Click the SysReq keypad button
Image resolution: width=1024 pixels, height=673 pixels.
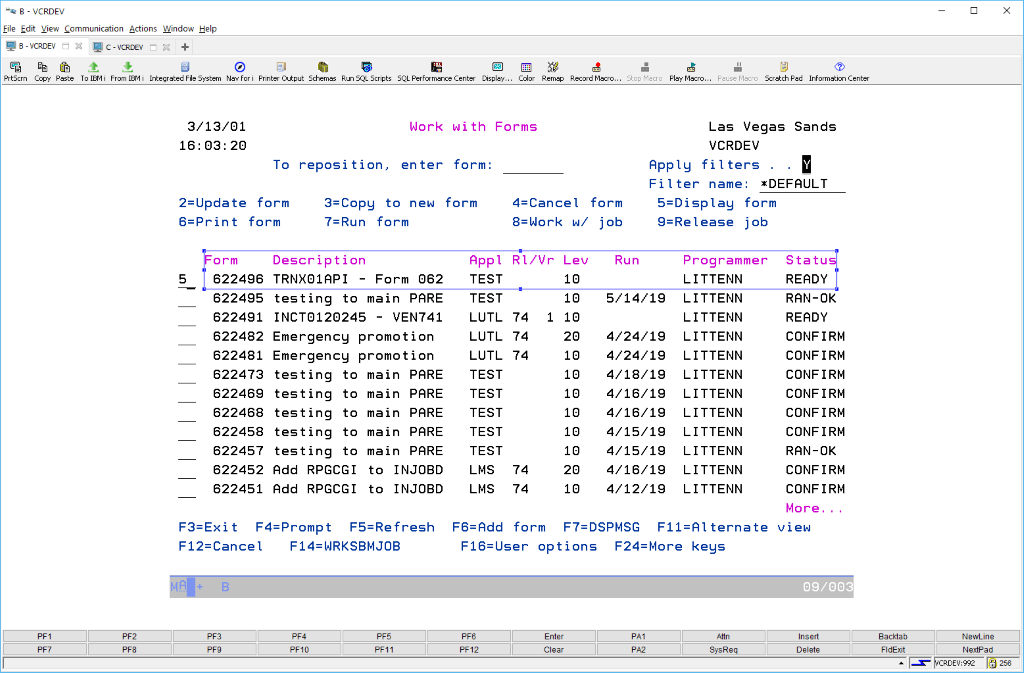click(x=724, y=650)
